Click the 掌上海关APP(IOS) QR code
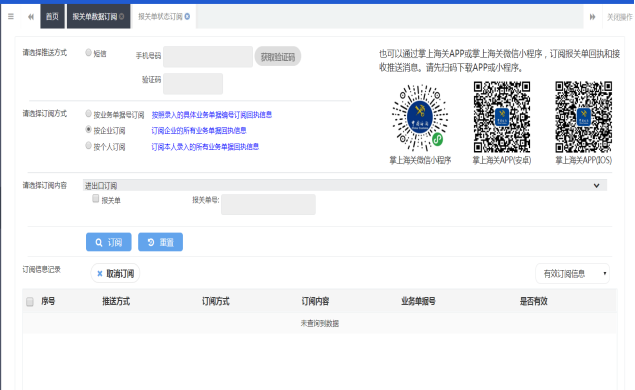Viewport: 635px width, 390px height. tap(584, 117)
